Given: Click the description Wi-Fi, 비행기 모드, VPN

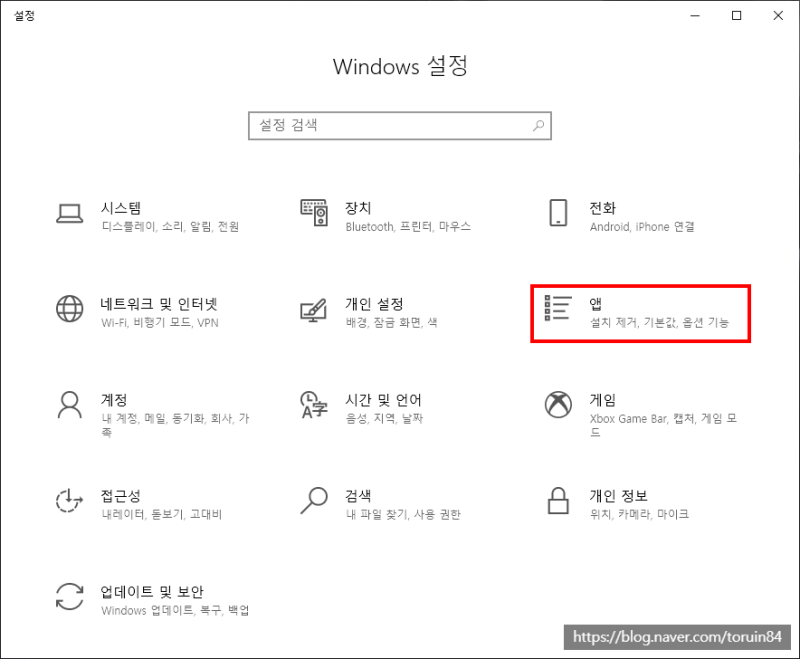Looking at the screenshot, I should [160, 322].
